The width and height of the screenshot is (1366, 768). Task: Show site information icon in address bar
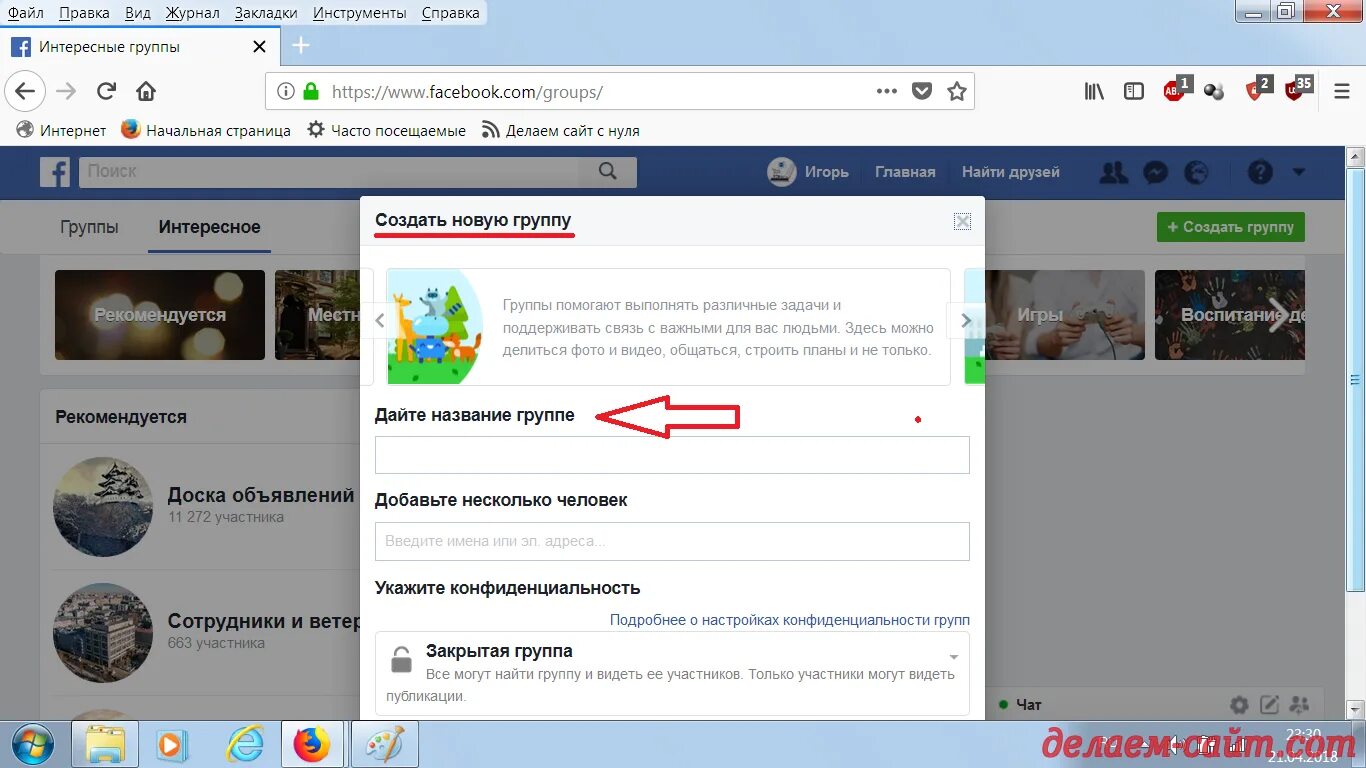[286, 91]
